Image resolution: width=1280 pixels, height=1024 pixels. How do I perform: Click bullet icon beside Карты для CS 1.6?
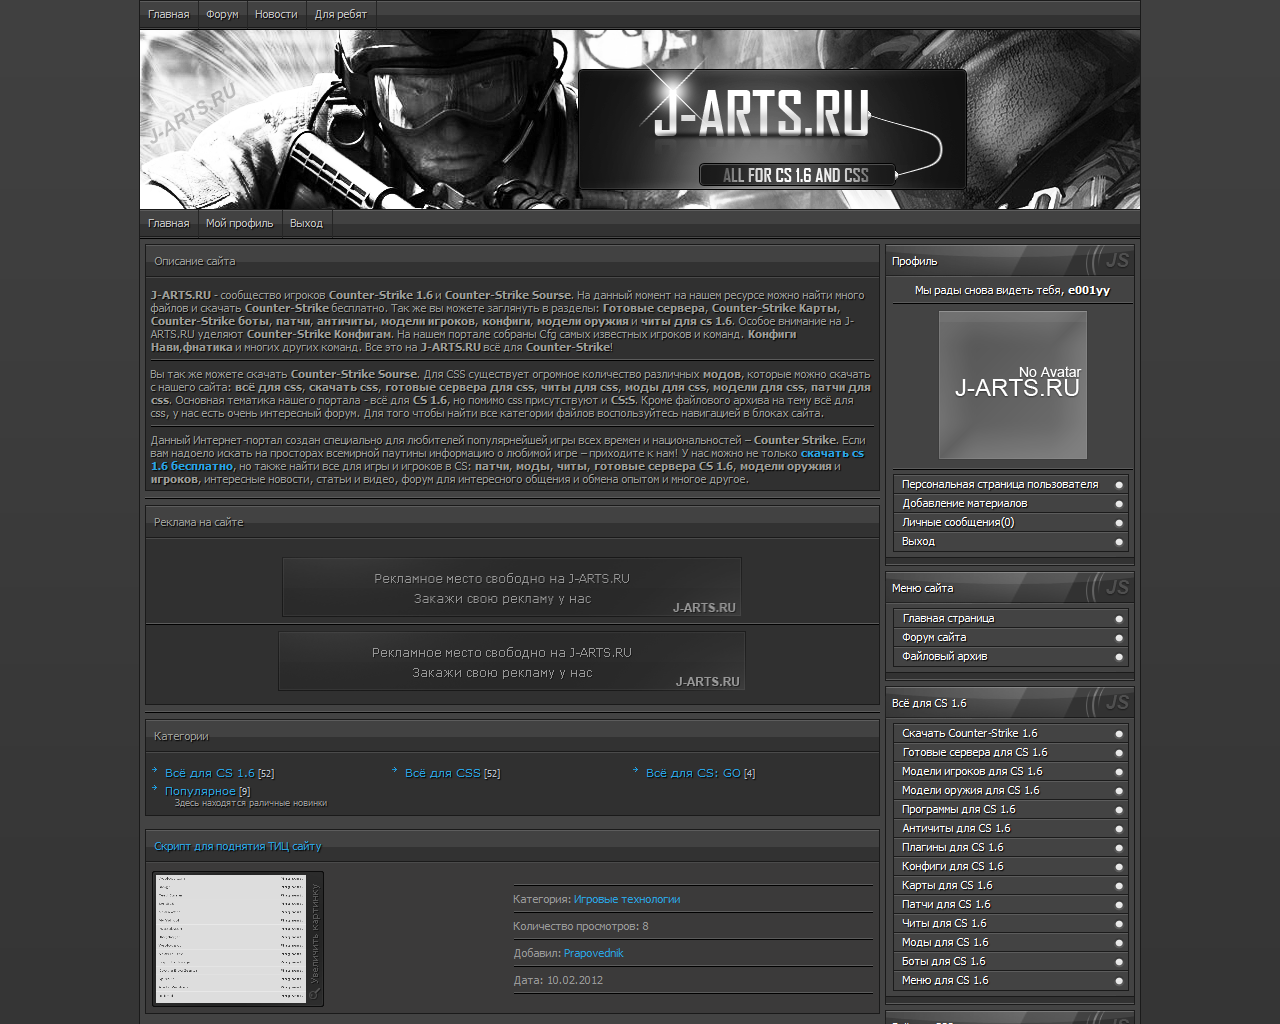click(1119, 886)
